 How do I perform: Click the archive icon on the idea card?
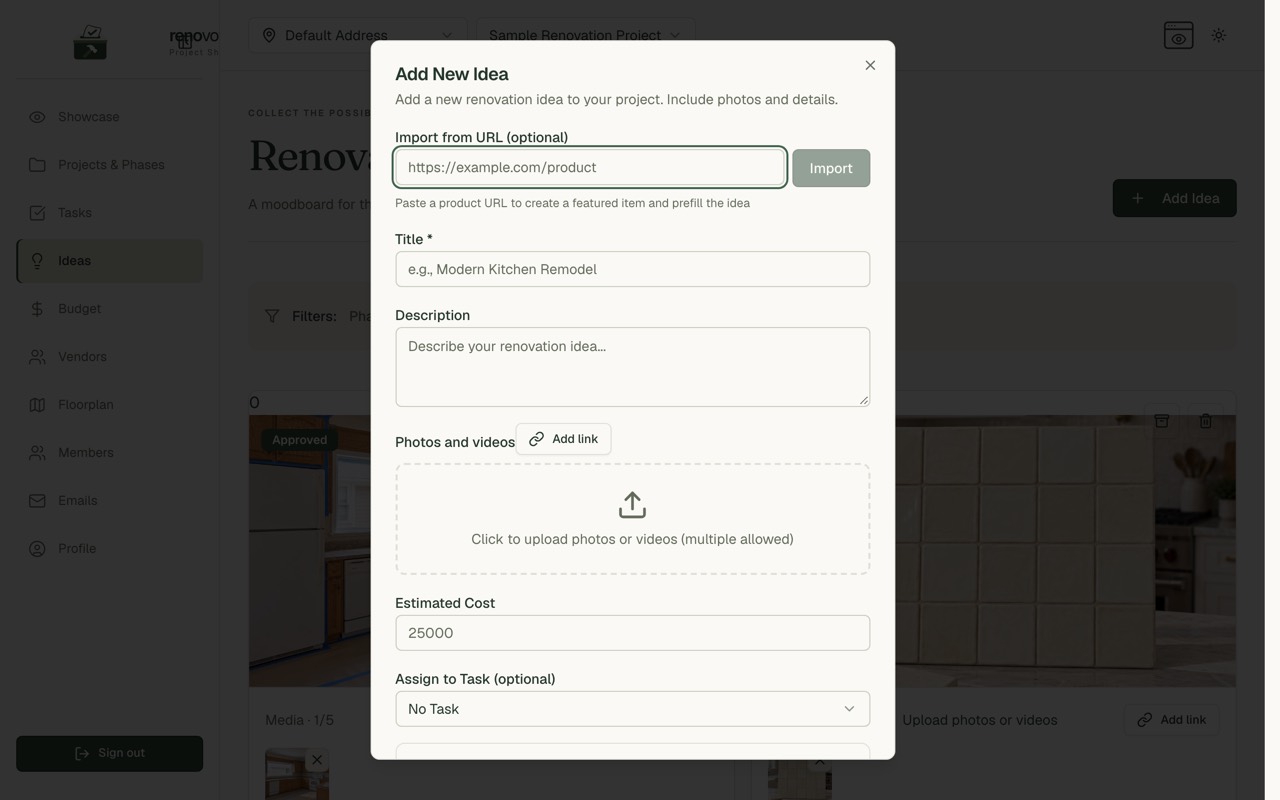pos(1162,421)
